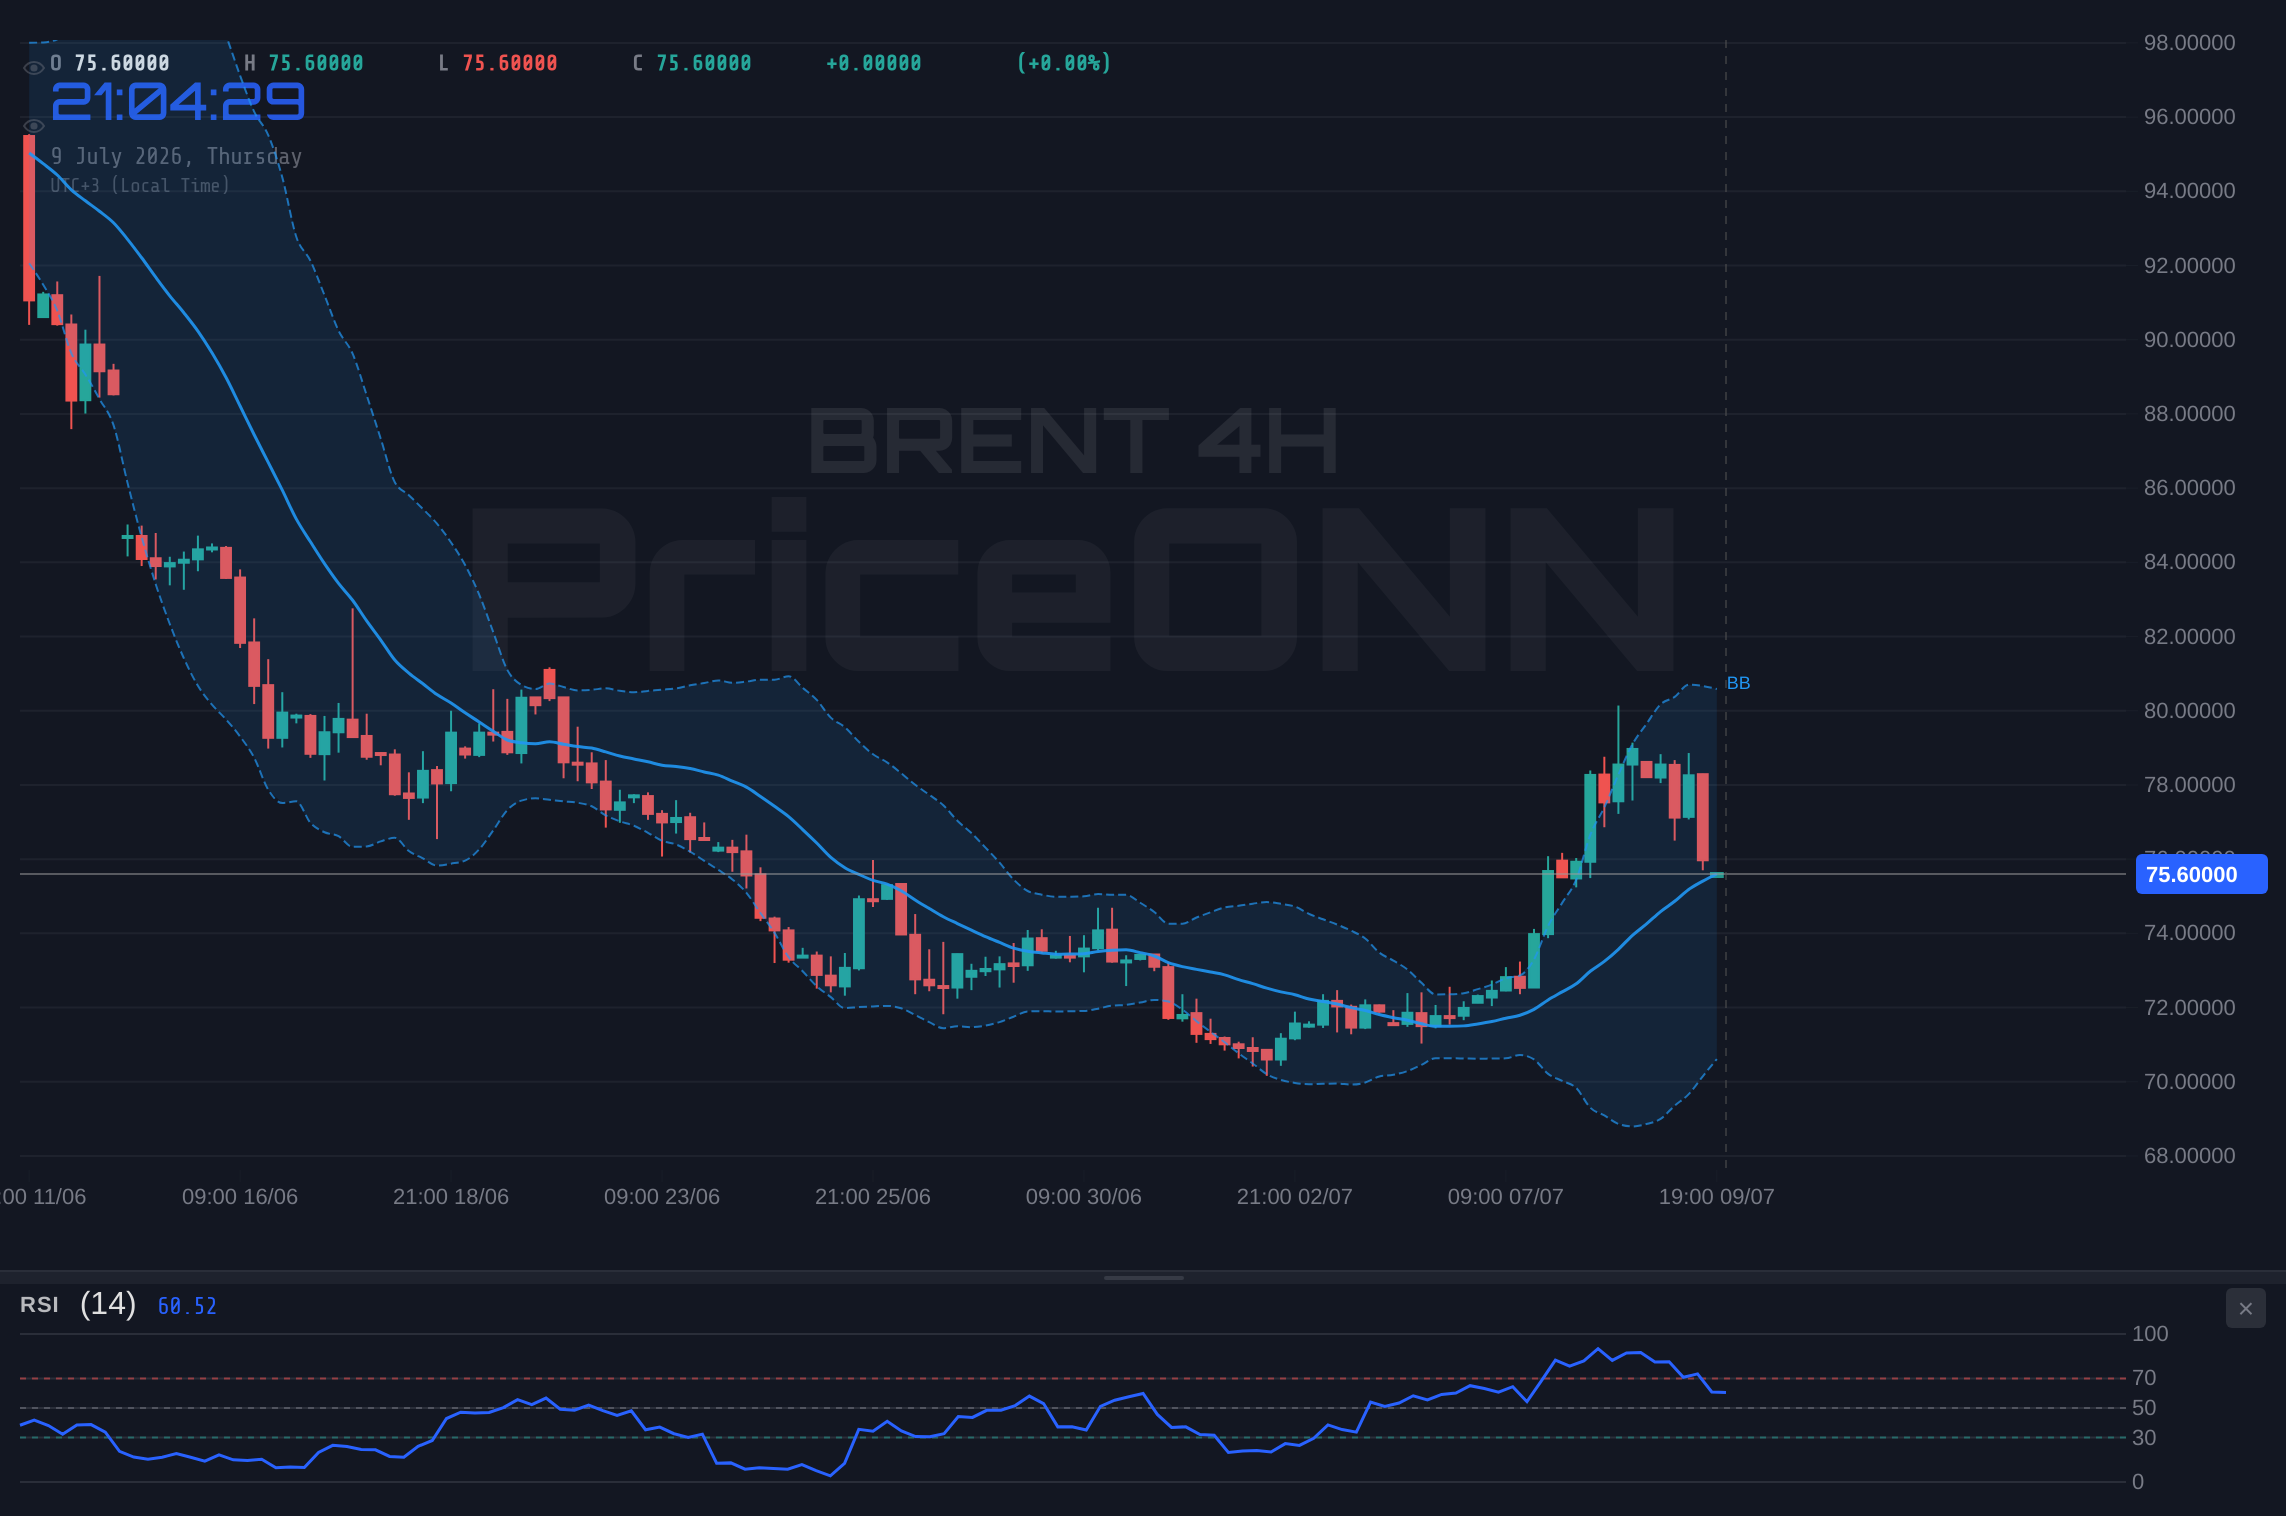Click the RSI scale value 70
Viewport: 2286px width, 1516px height.
click(2144, 1378)
